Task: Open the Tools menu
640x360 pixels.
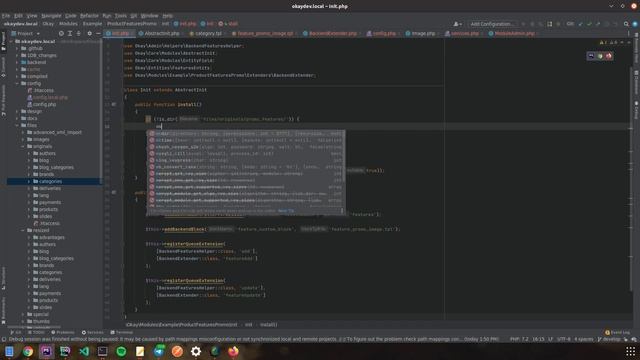Action: pyautogui.click(x=120, y=16)
